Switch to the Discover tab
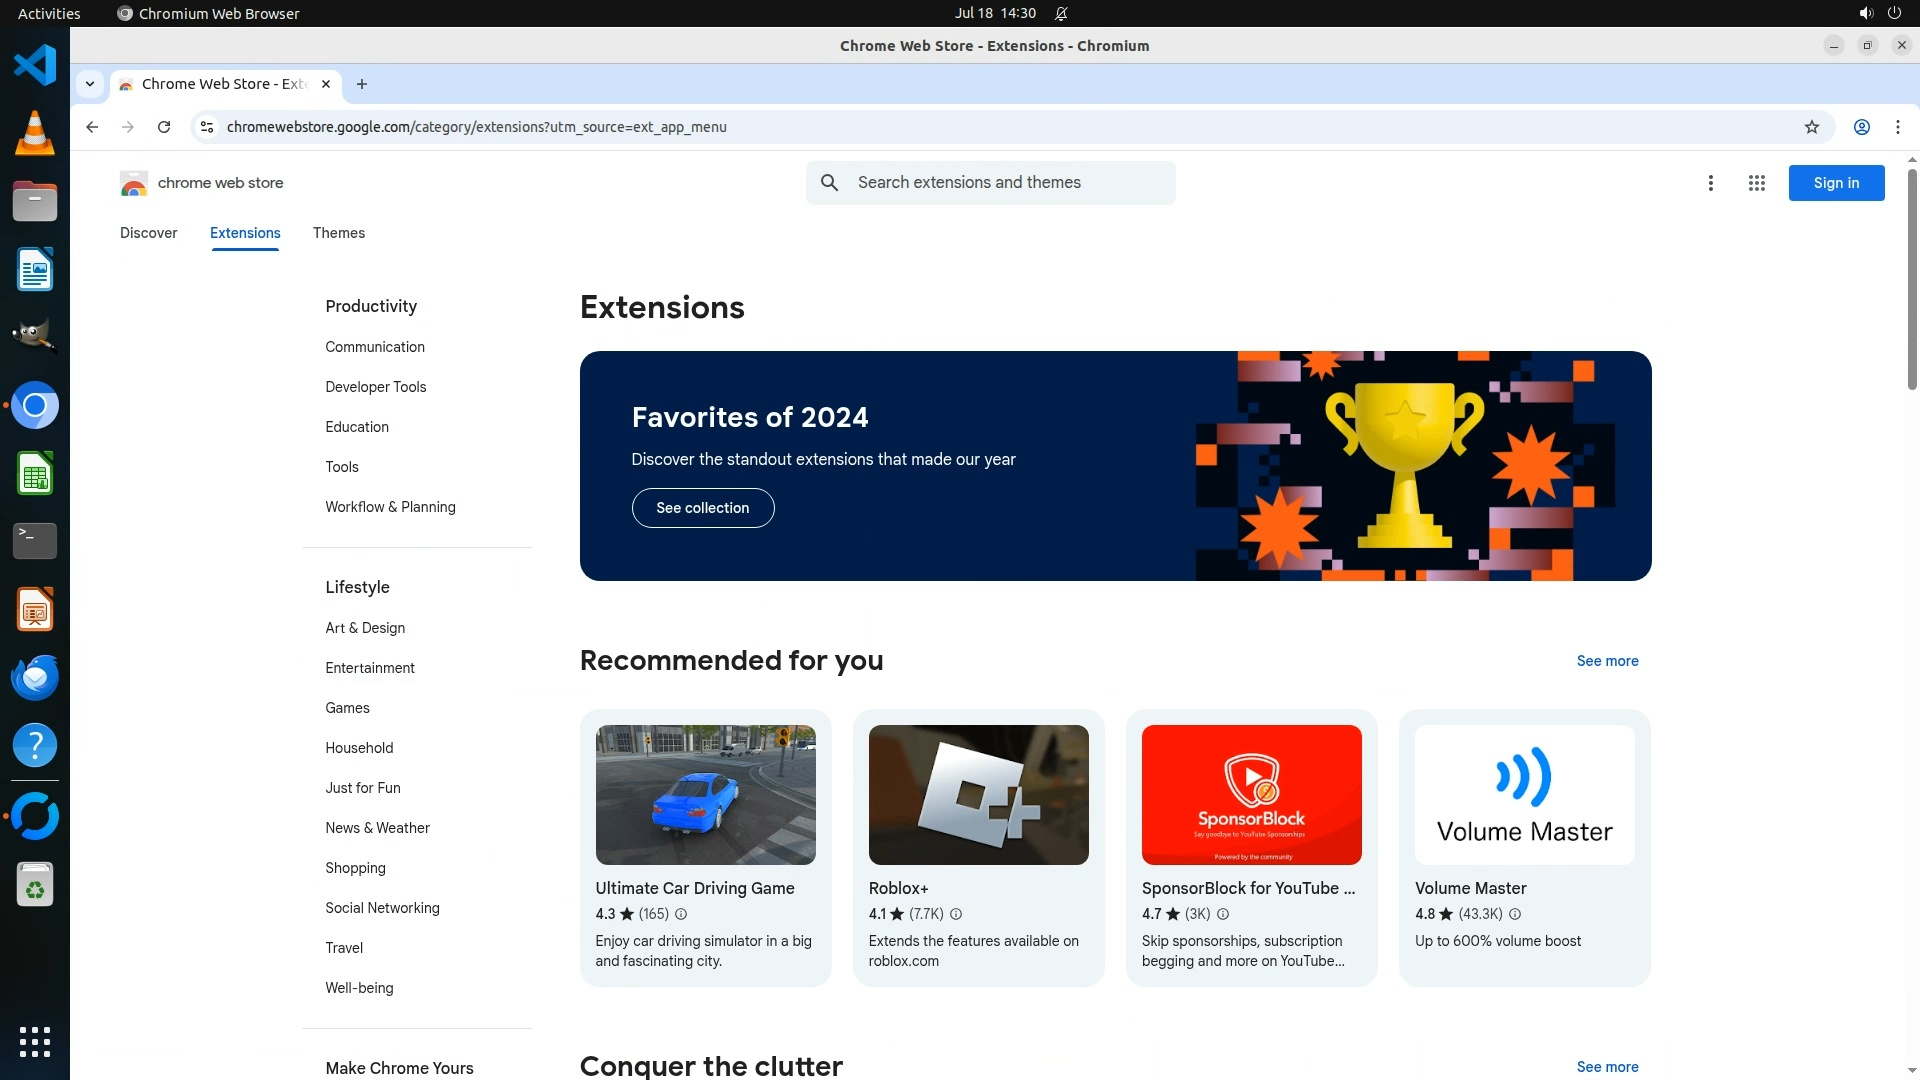This screenshot has height=1080, width=1920. [148, 233]
